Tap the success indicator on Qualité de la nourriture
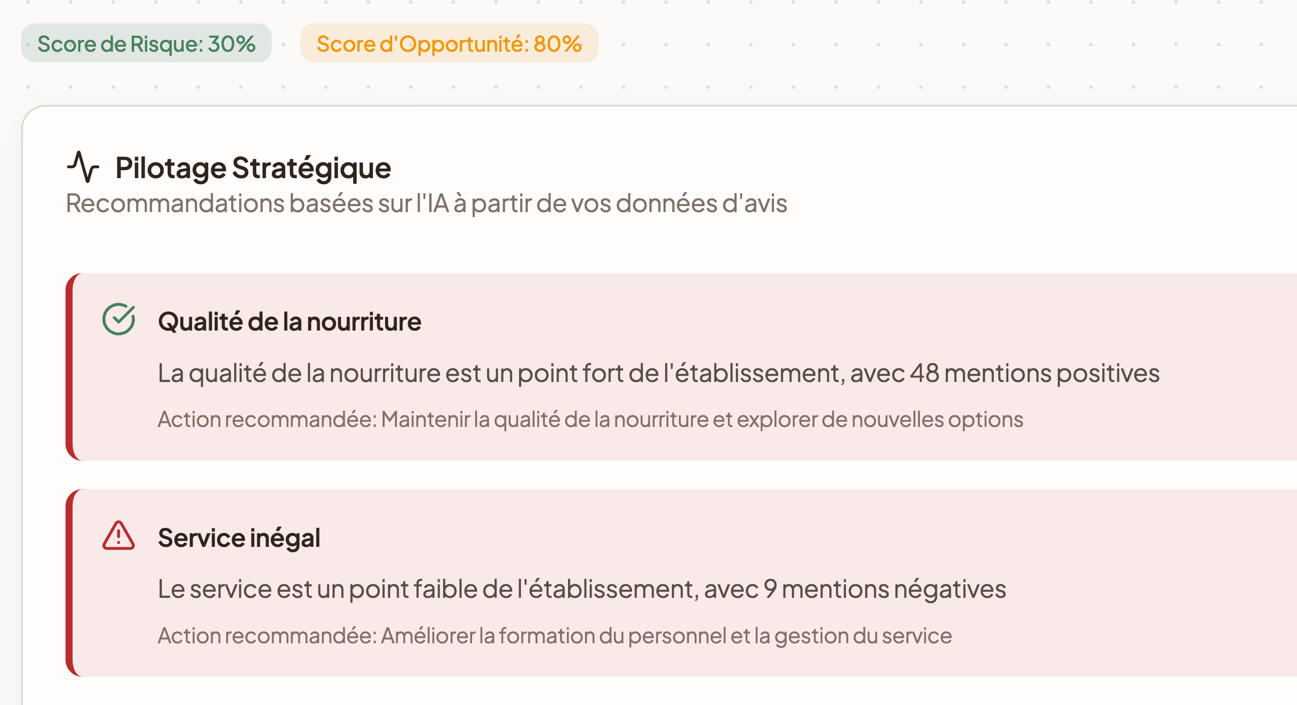Viewport: 1297px width, 705px height. [x=120, y=319]
